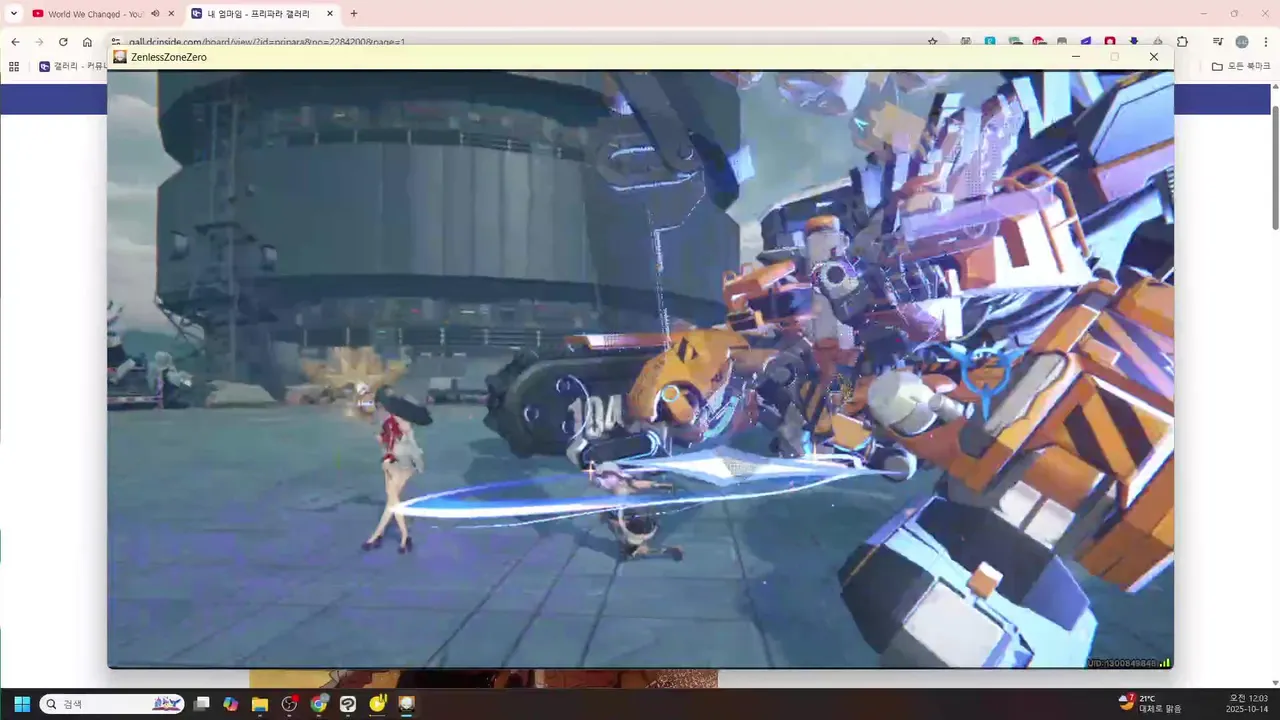Open the Chrome apps grid shortcut
The height and width of the screenshot is (720, 1280).
coord(14,66)
